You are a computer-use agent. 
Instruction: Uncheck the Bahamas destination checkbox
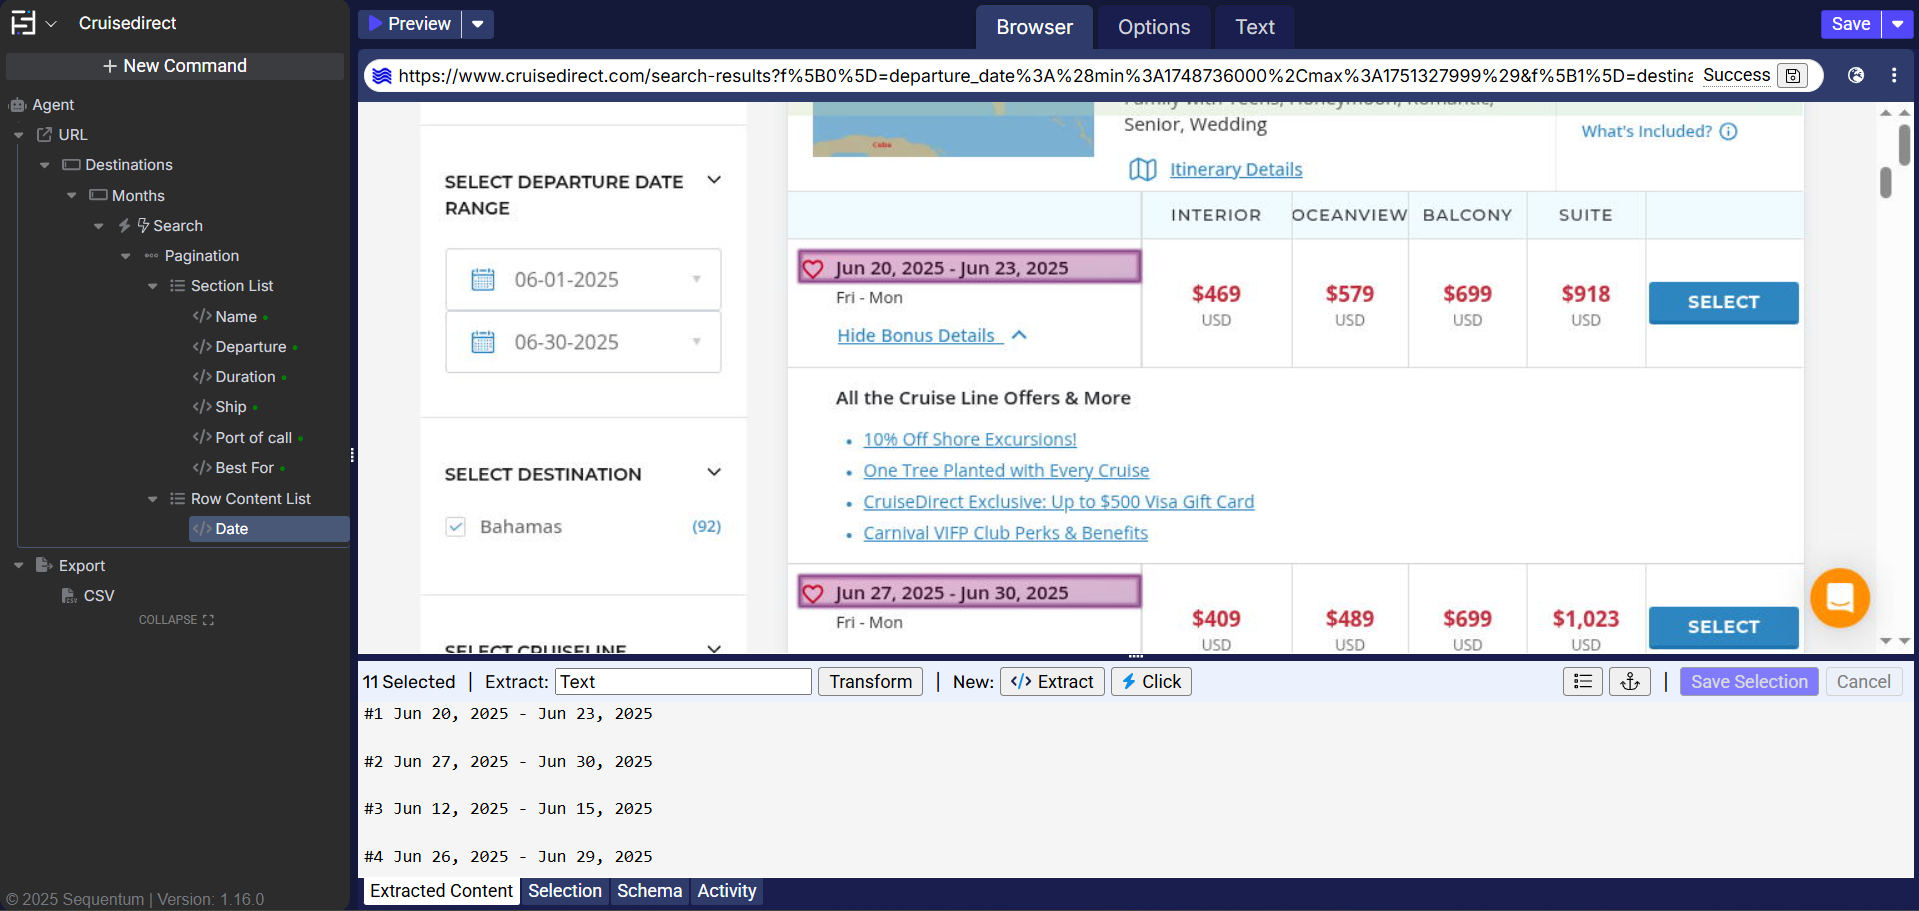[456, 527]
